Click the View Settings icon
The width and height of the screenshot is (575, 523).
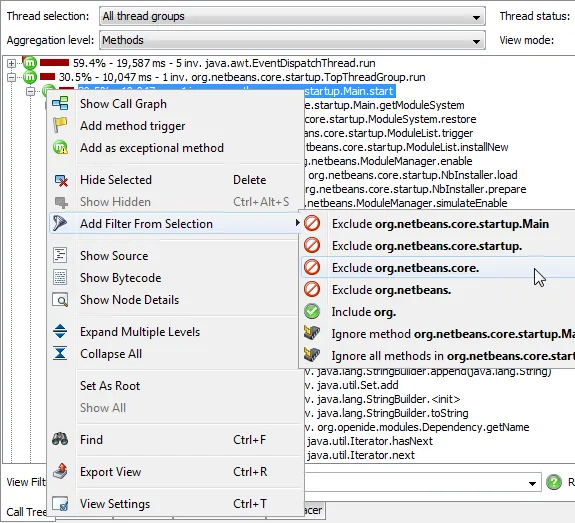(x=60, y=504)
